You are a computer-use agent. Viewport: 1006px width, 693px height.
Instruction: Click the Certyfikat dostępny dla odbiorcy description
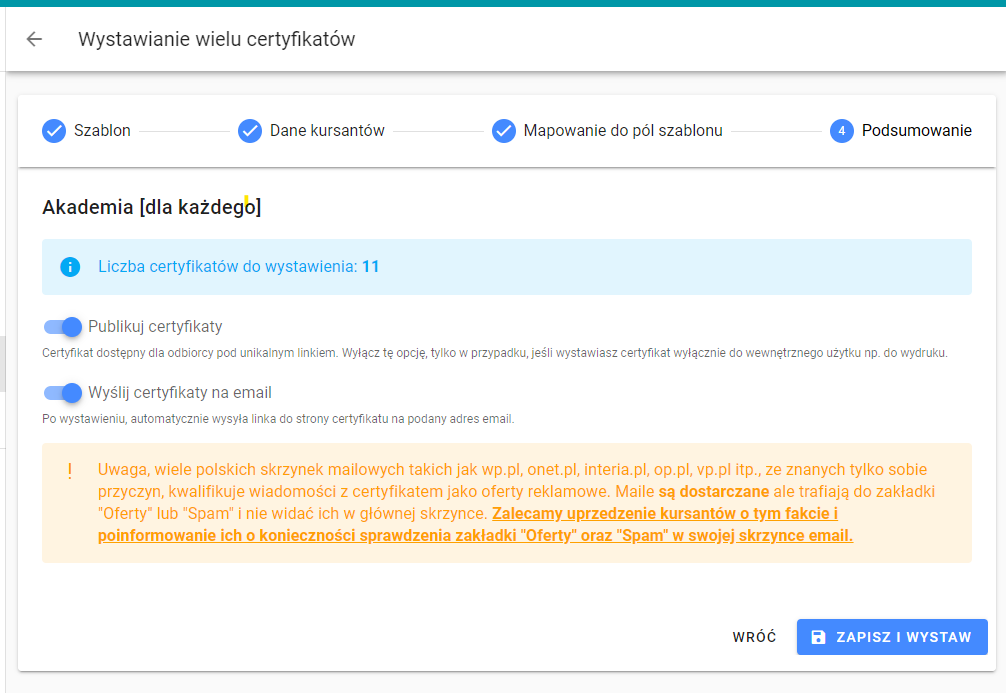(x=495, y=353)
